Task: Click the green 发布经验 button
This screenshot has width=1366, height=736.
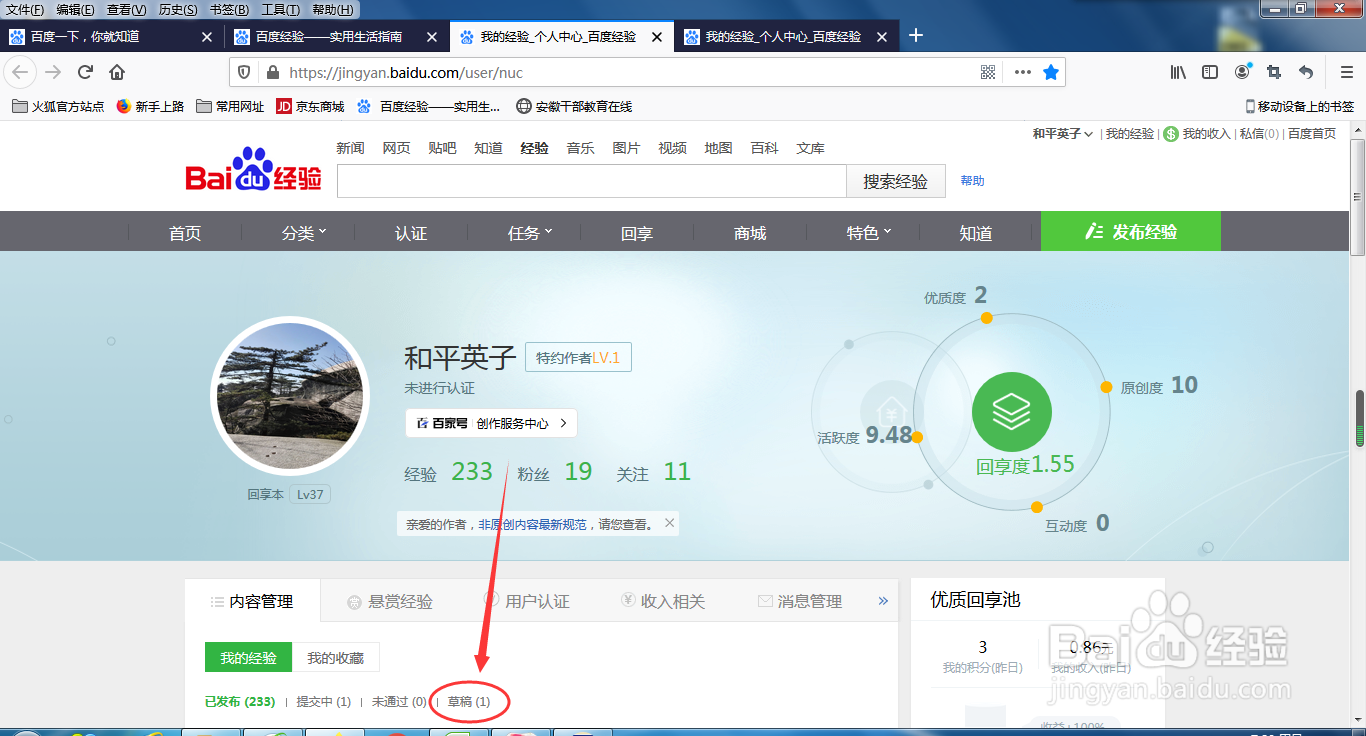Action: pos(1131,231)
